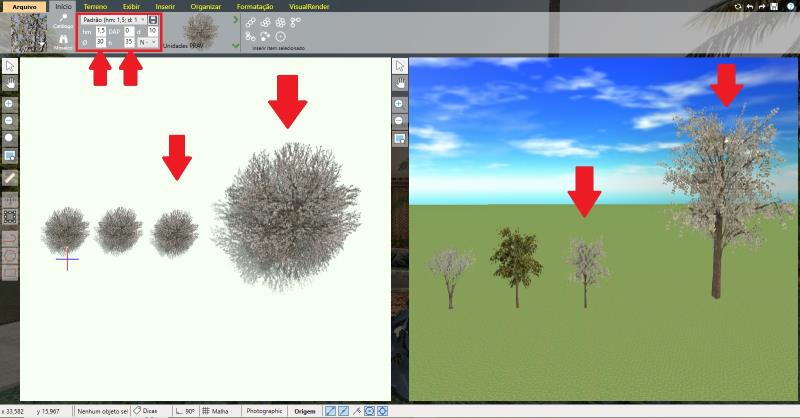
Task: Click the help question mark icon
Action: click(791, 6)
